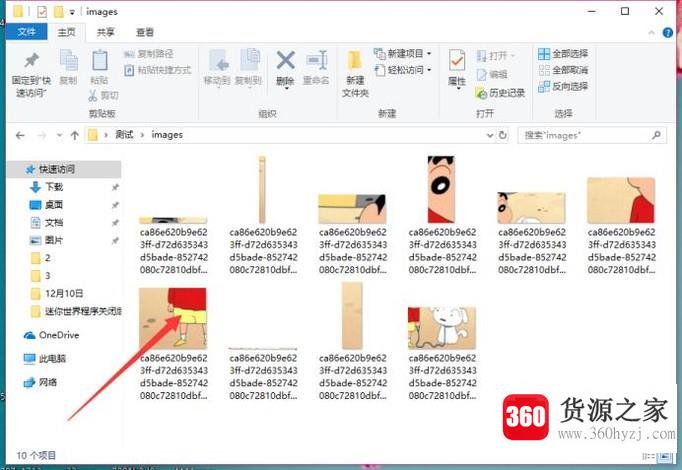Select the white puppy image thumbnail
The height and width of the screenshot is (470, 682).
tap(442, 328)
